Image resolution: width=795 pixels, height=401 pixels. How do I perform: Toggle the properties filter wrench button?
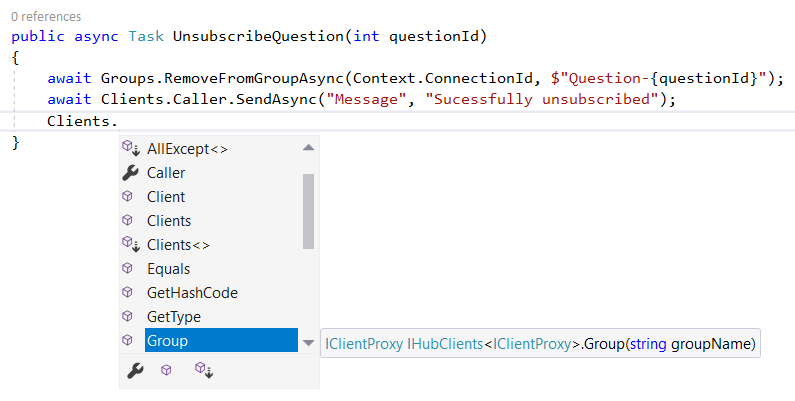[x=134, y=370]
